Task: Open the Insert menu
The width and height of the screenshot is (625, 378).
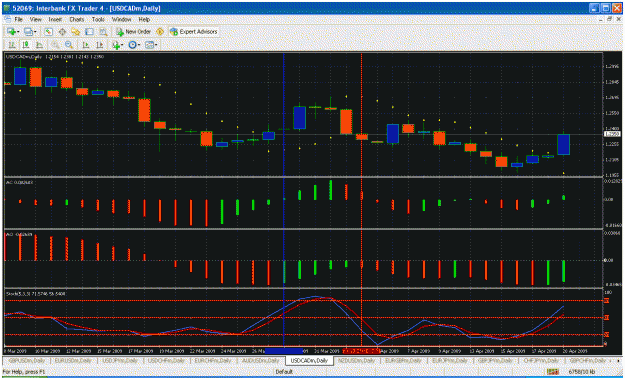Action: tap(55, 19)
